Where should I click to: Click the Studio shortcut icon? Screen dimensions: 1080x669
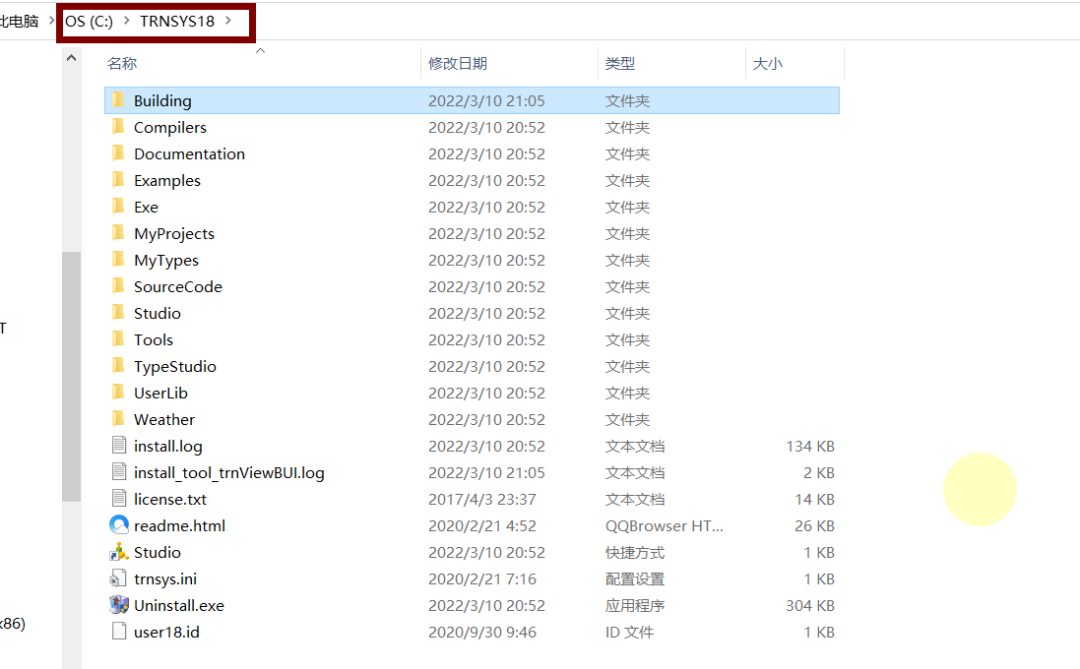pos(118,552)
